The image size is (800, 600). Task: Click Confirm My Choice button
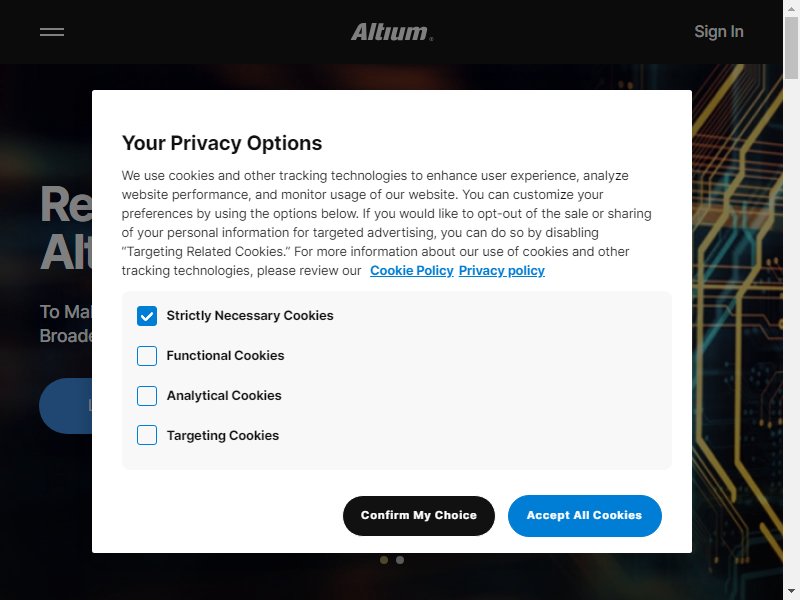pyautogui.click(x=419, y=515)
